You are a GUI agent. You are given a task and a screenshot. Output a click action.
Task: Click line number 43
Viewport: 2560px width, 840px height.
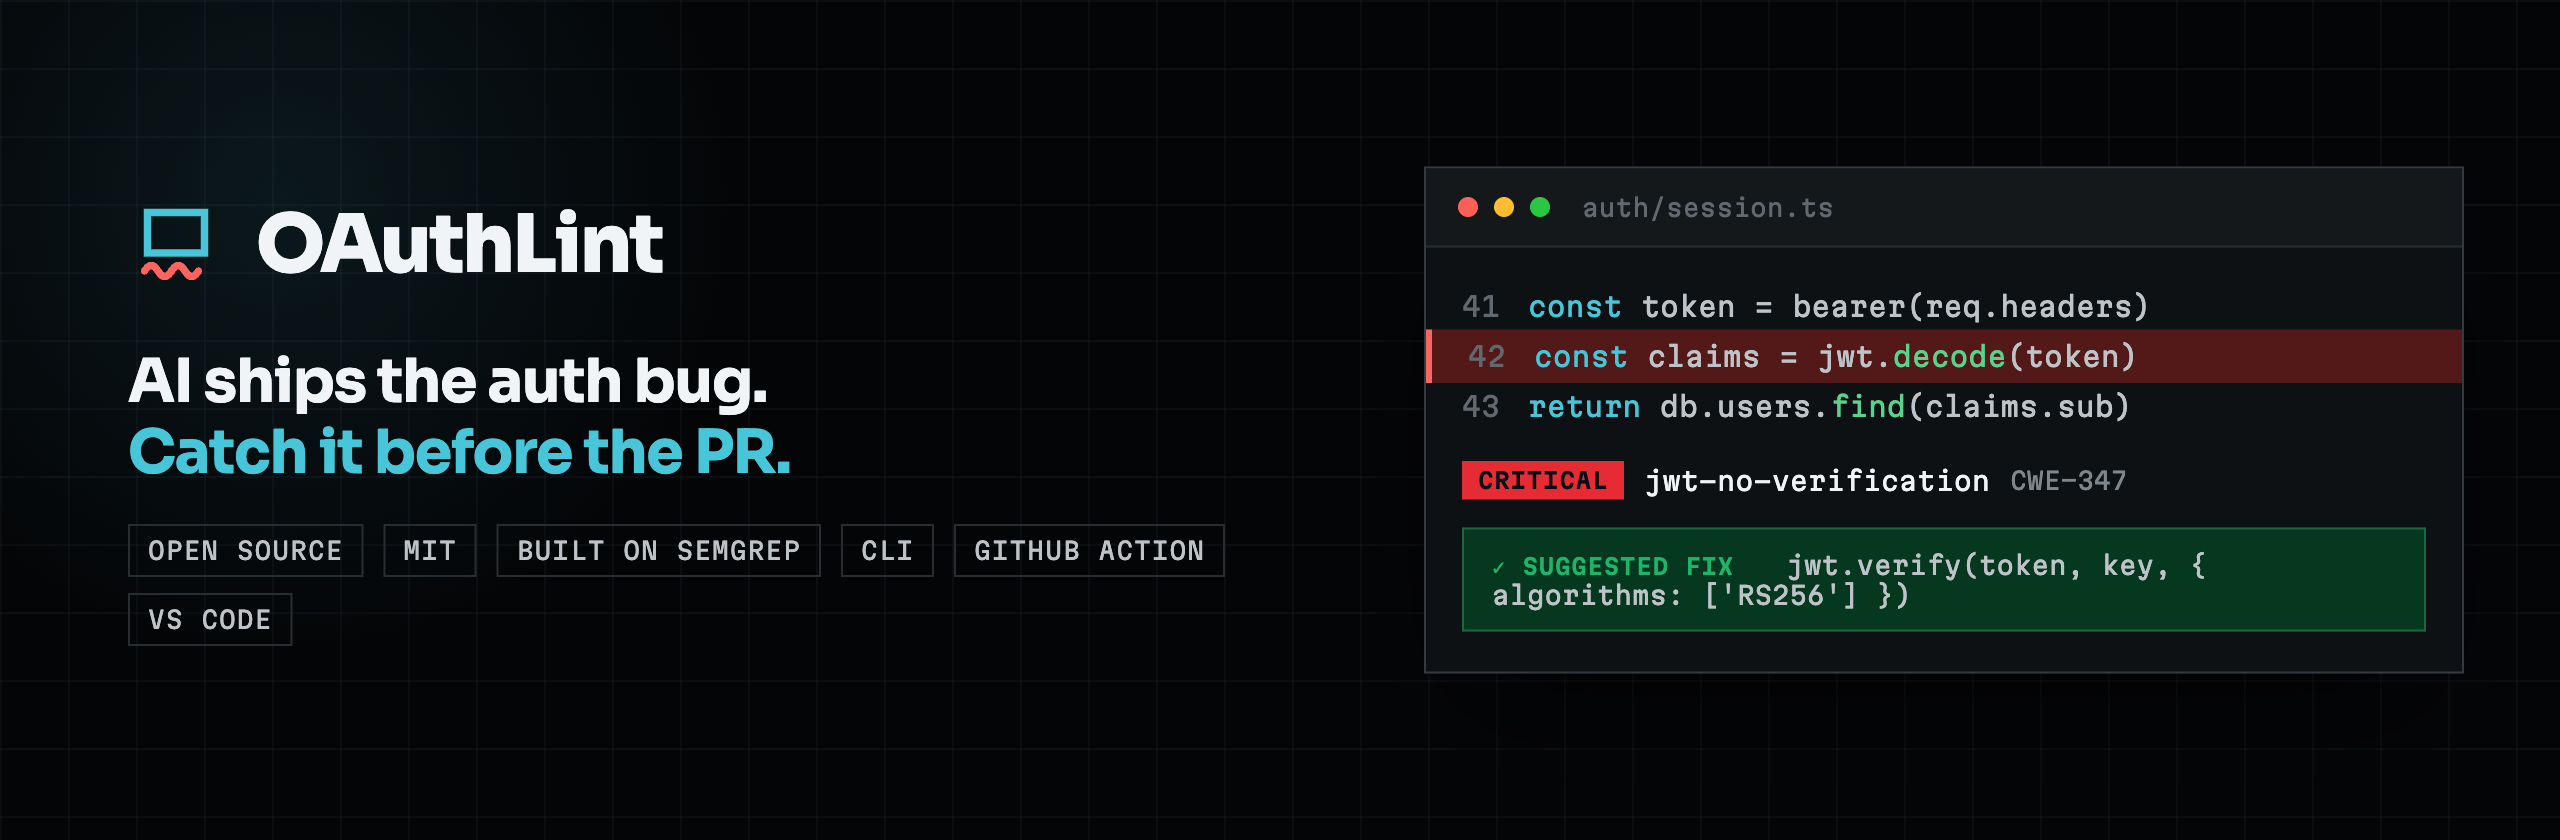click(1481, 407)
